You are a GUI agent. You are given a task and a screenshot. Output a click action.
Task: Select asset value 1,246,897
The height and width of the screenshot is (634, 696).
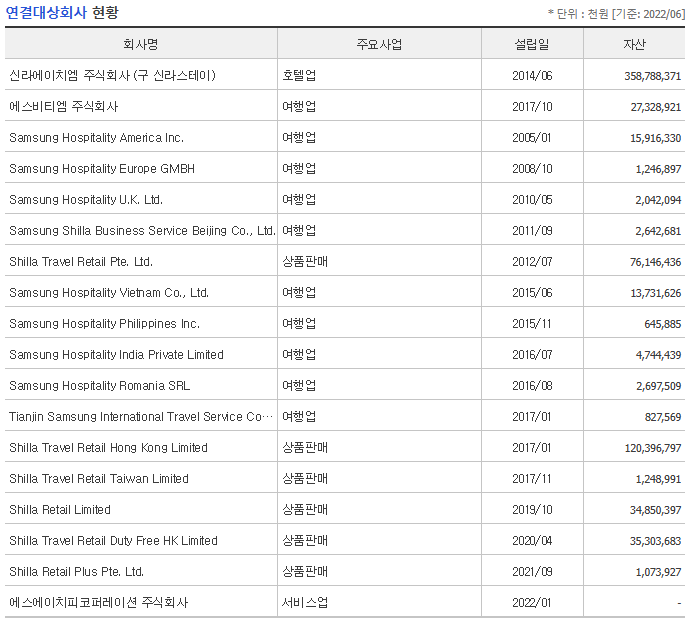click(x=658, y=169)
